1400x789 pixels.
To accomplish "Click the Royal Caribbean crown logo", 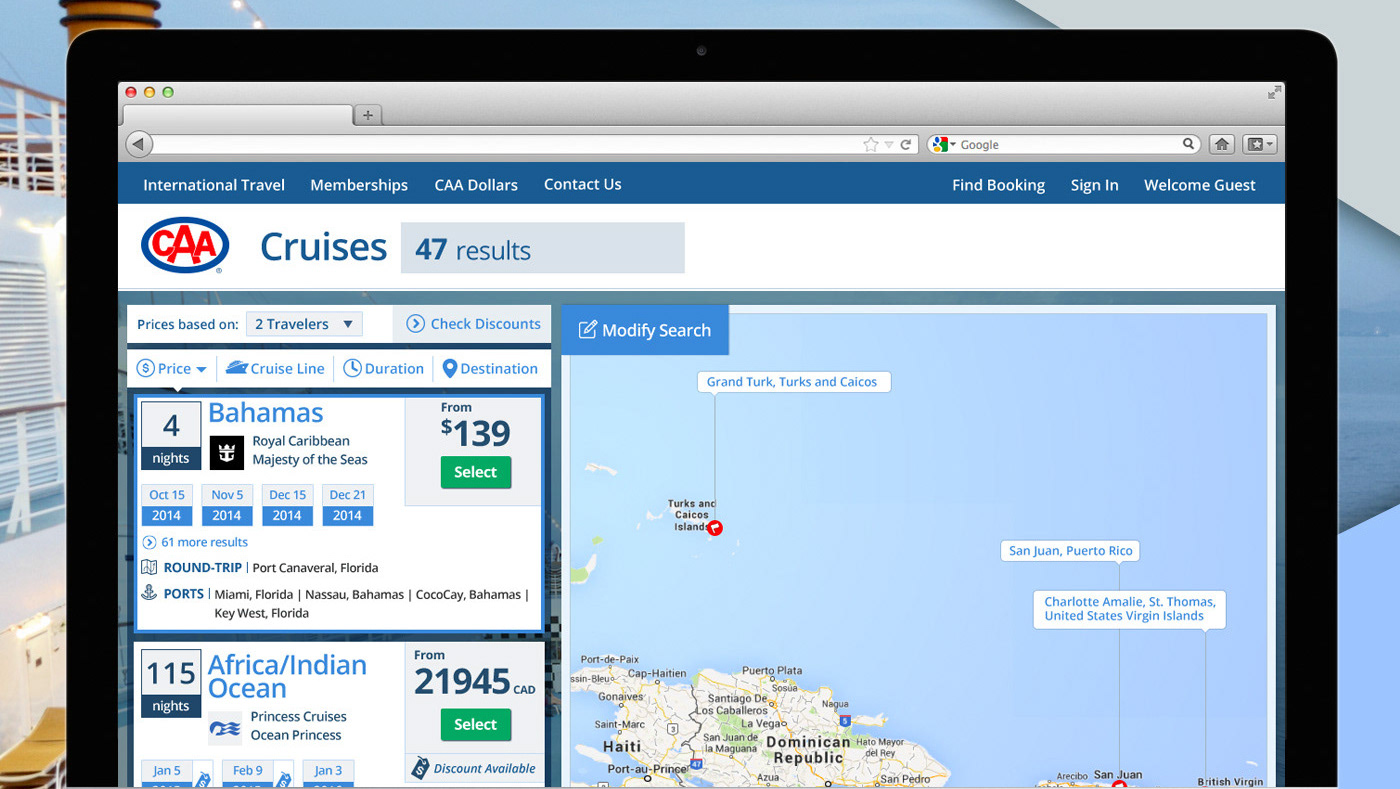I will [x=227, y=452].
